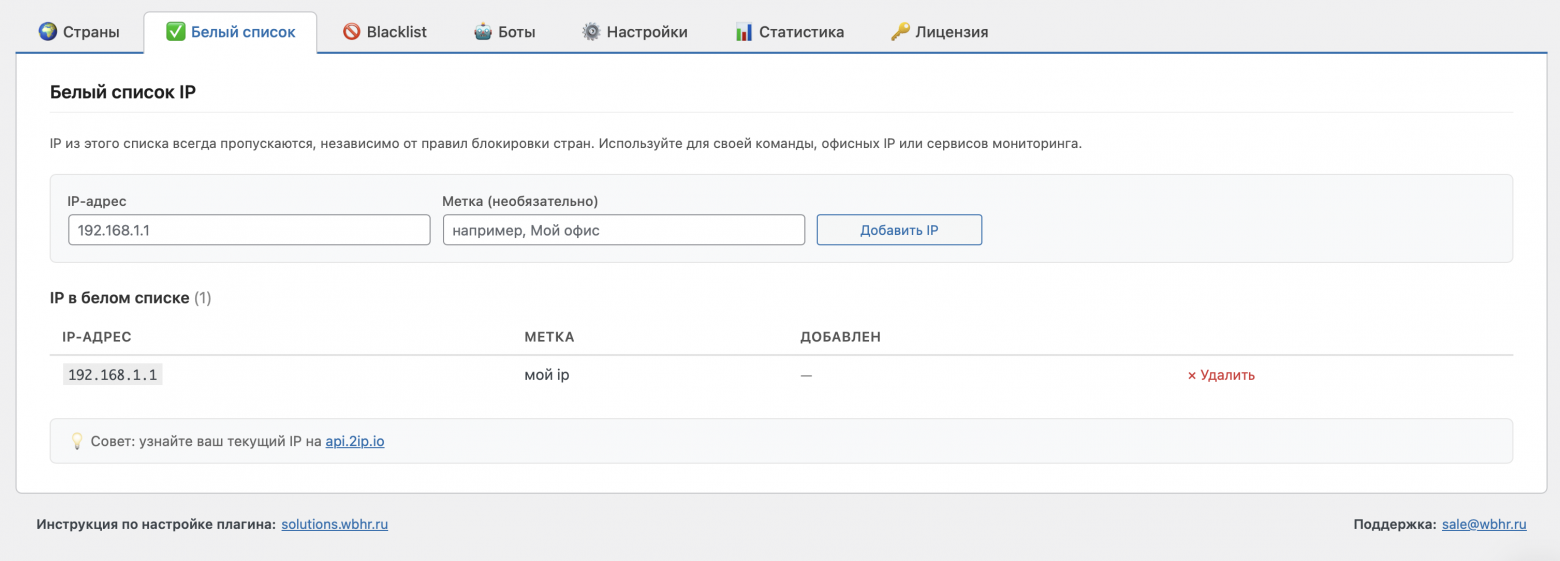Select the Белый список tab
Screen dimensions: 1560x561
230,32
